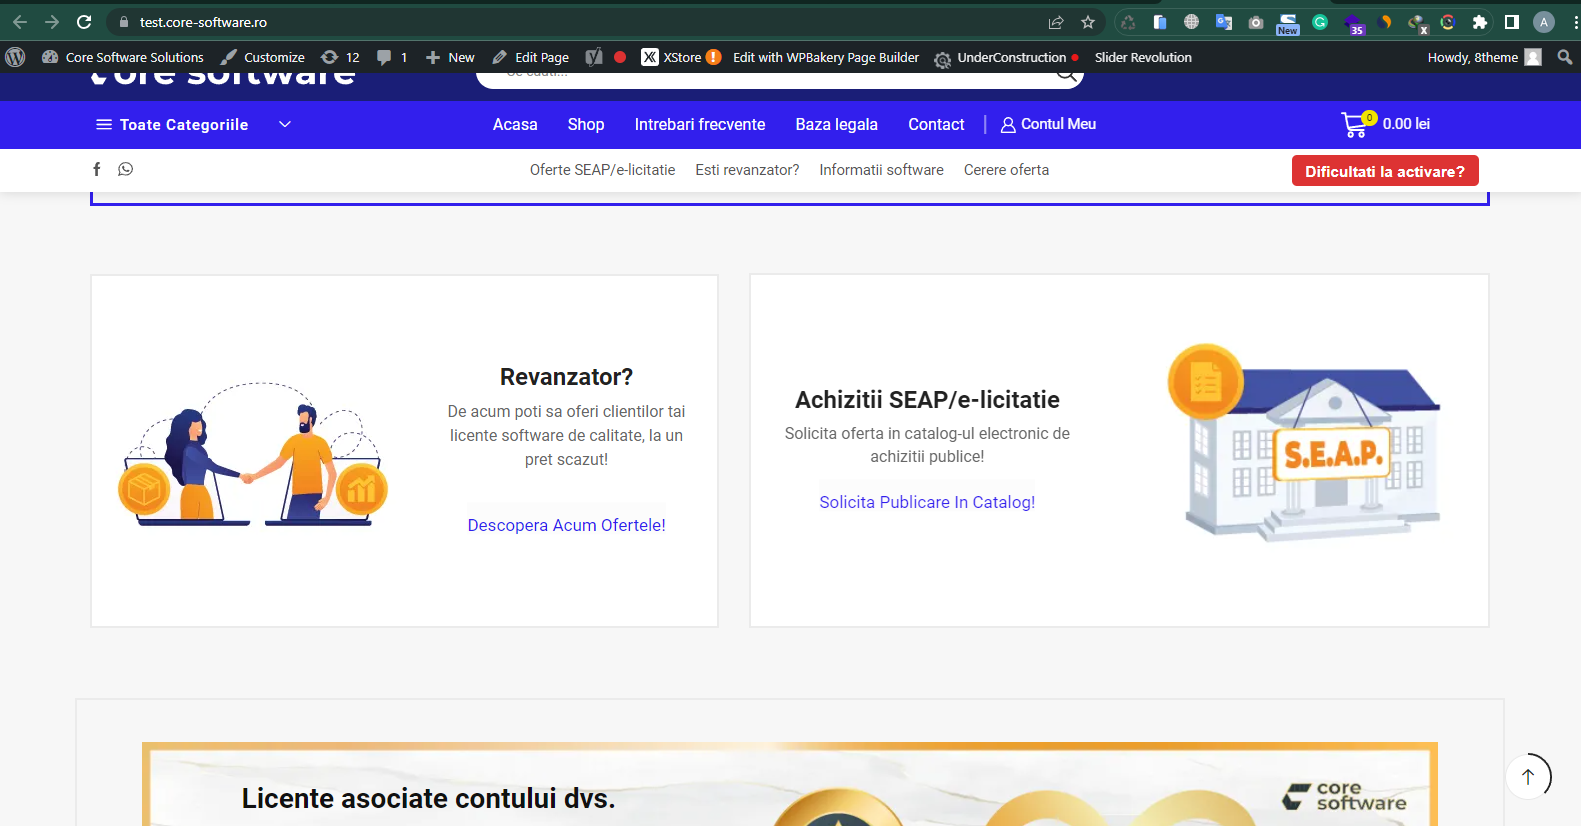
Task: Open the WordPress logo menu
Action: click(15, 57)
